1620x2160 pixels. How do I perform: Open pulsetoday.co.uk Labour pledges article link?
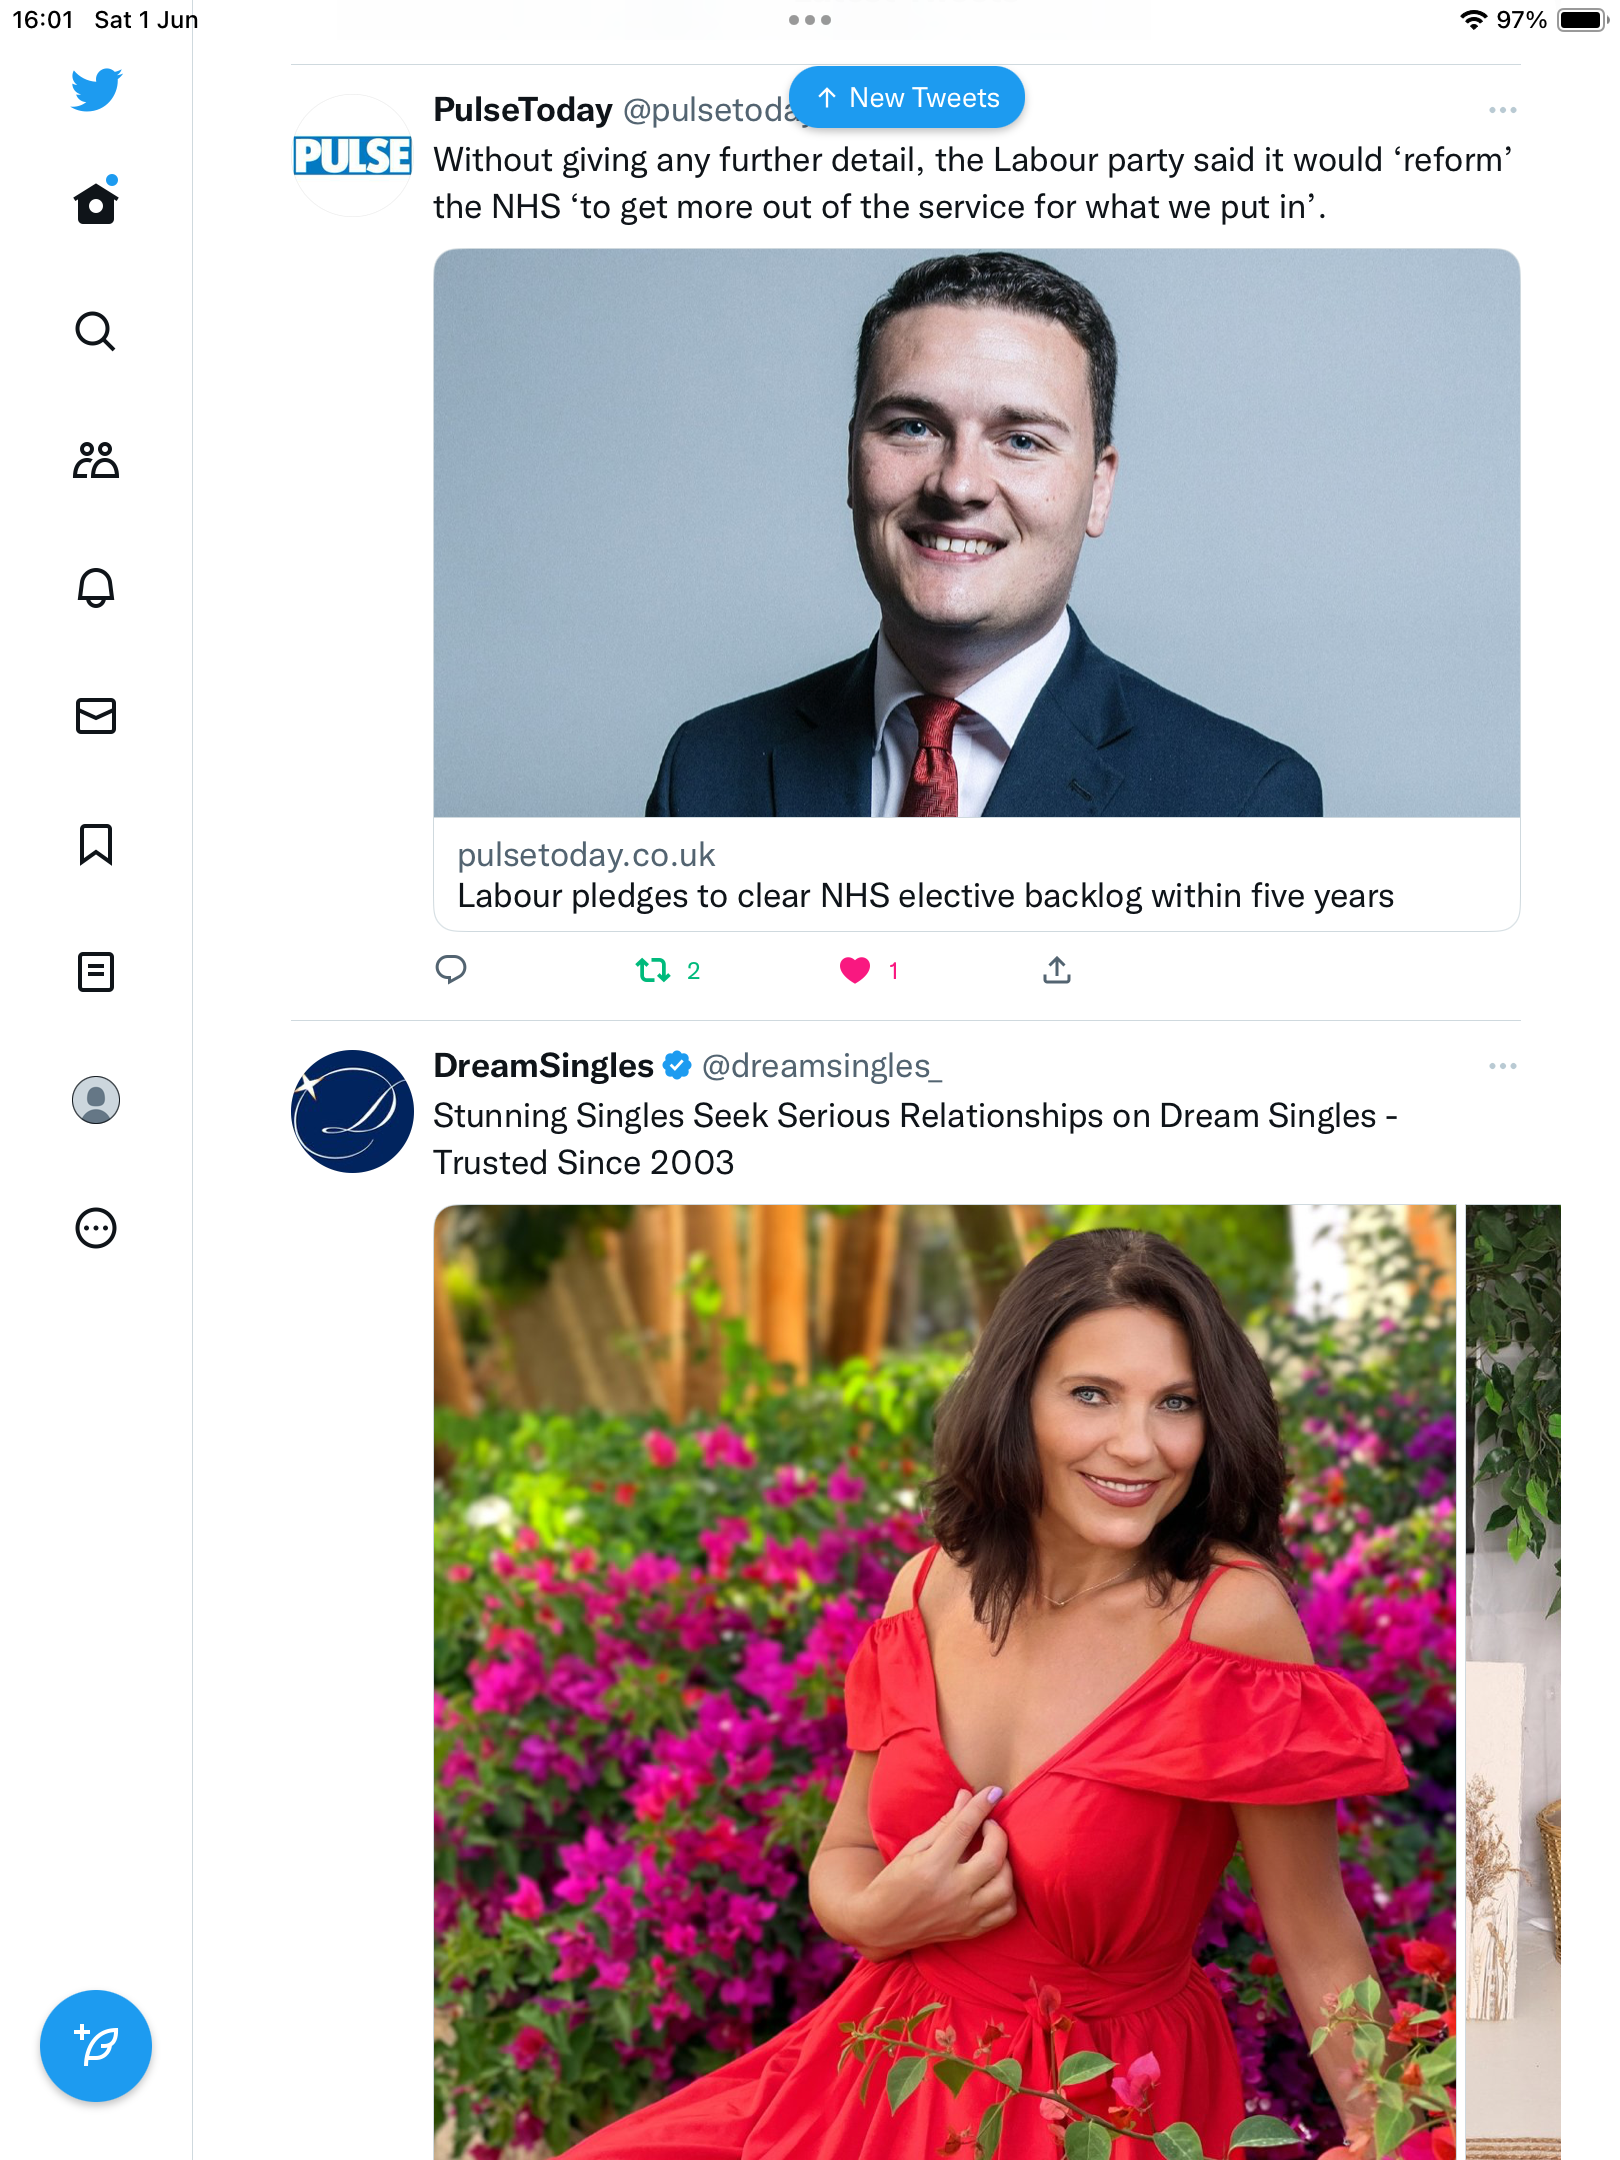[976, 590]
